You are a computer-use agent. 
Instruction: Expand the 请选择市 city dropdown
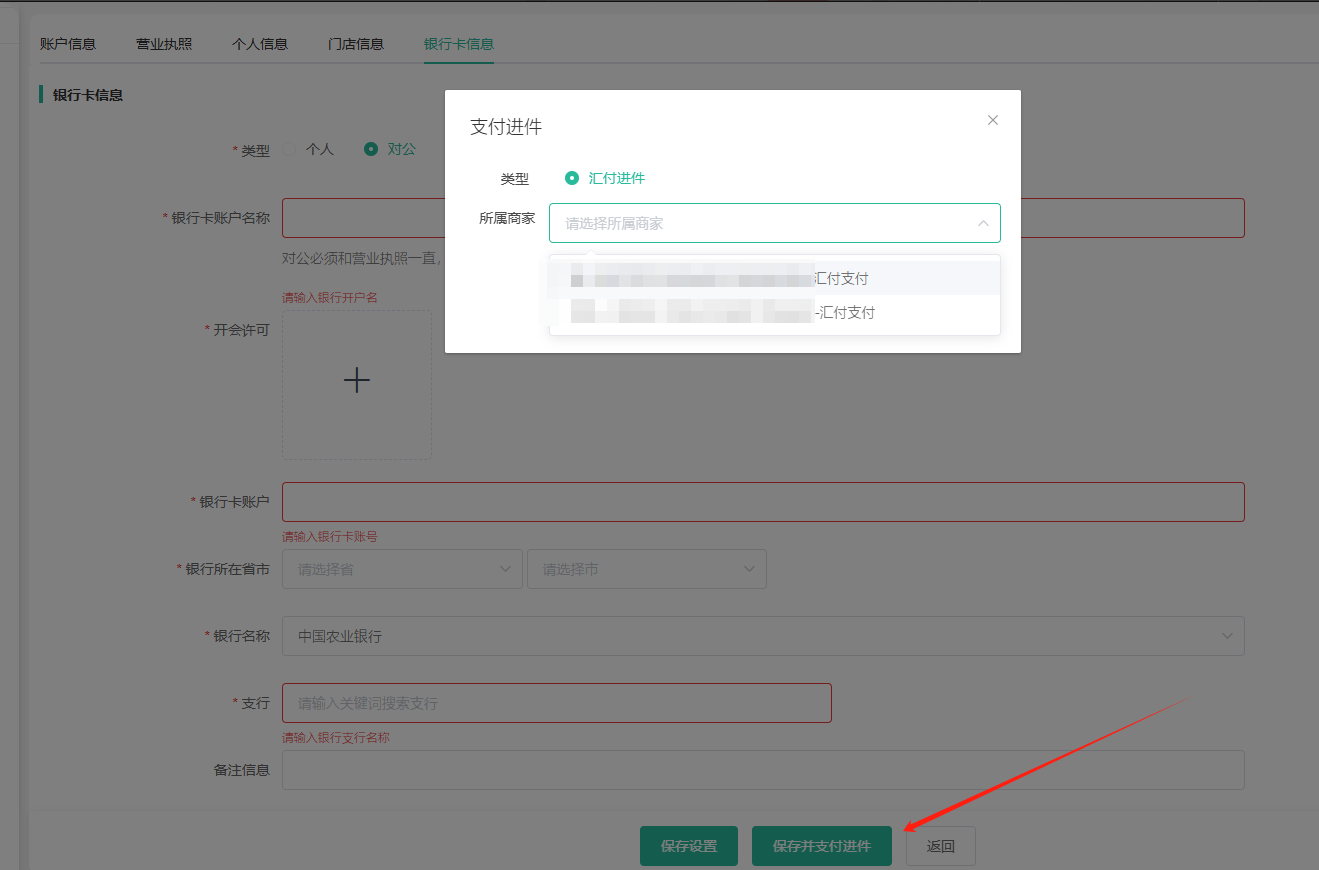point(646,569)
